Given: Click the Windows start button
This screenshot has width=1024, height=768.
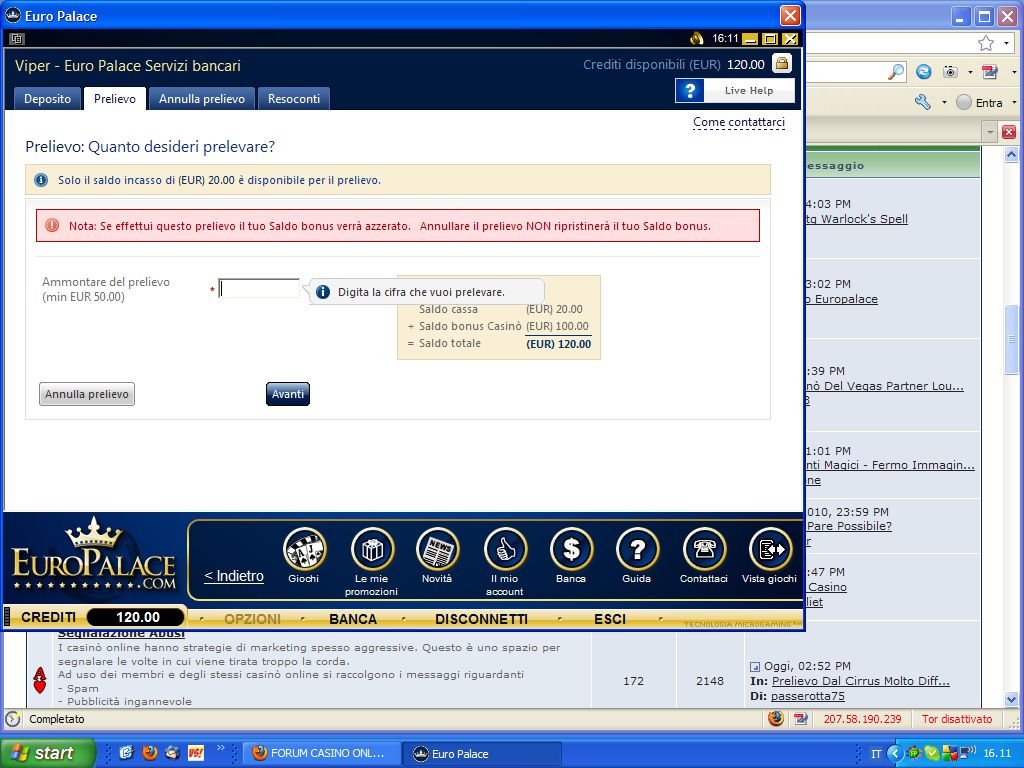Looking at the screenshot, I should click(x=48, y=753).
